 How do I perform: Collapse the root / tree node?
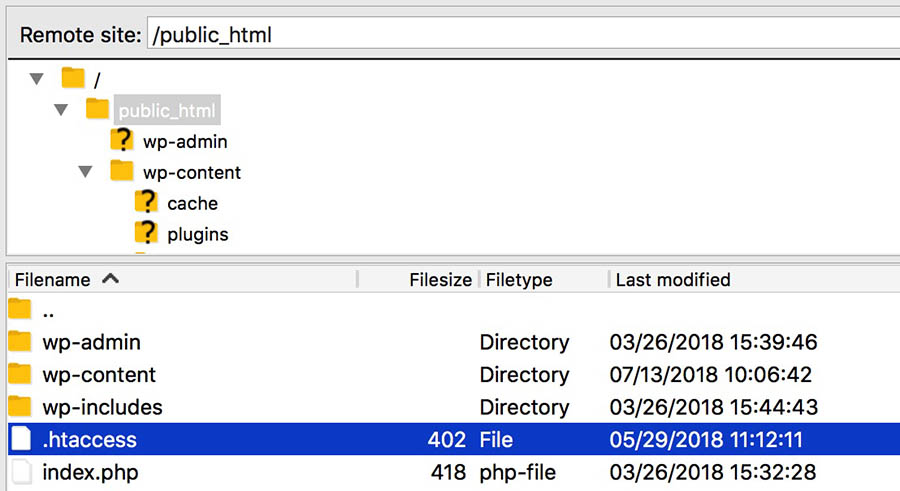pyautogui.click(x=37, y=78)
